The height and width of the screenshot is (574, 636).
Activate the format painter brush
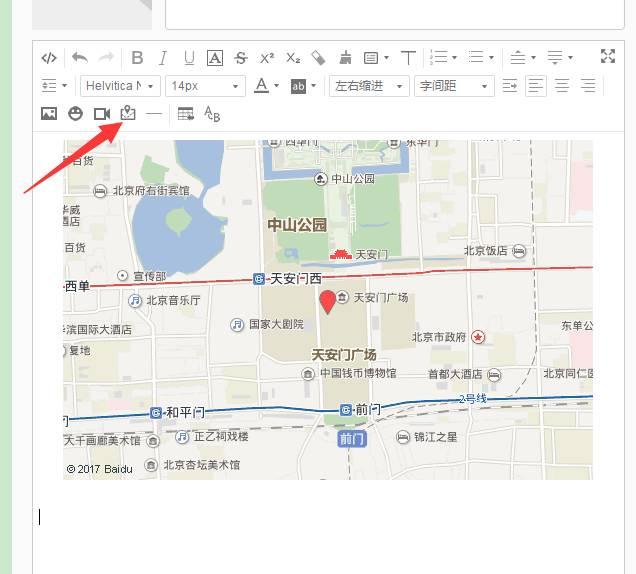(345, 58)
